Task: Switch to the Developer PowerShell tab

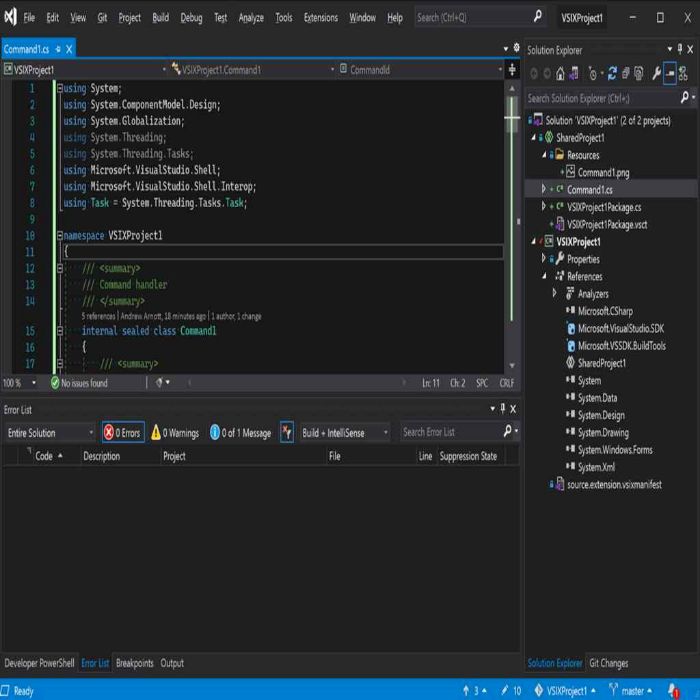Action: [39, 663]
